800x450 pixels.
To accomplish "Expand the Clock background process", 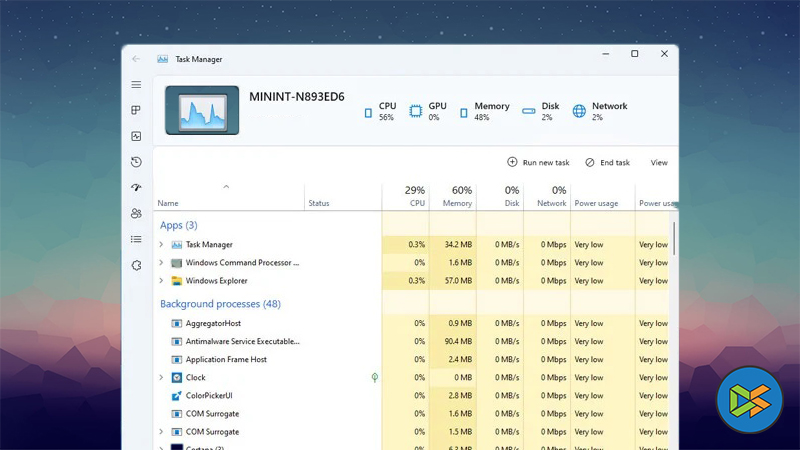I will (x=161, y=378).
